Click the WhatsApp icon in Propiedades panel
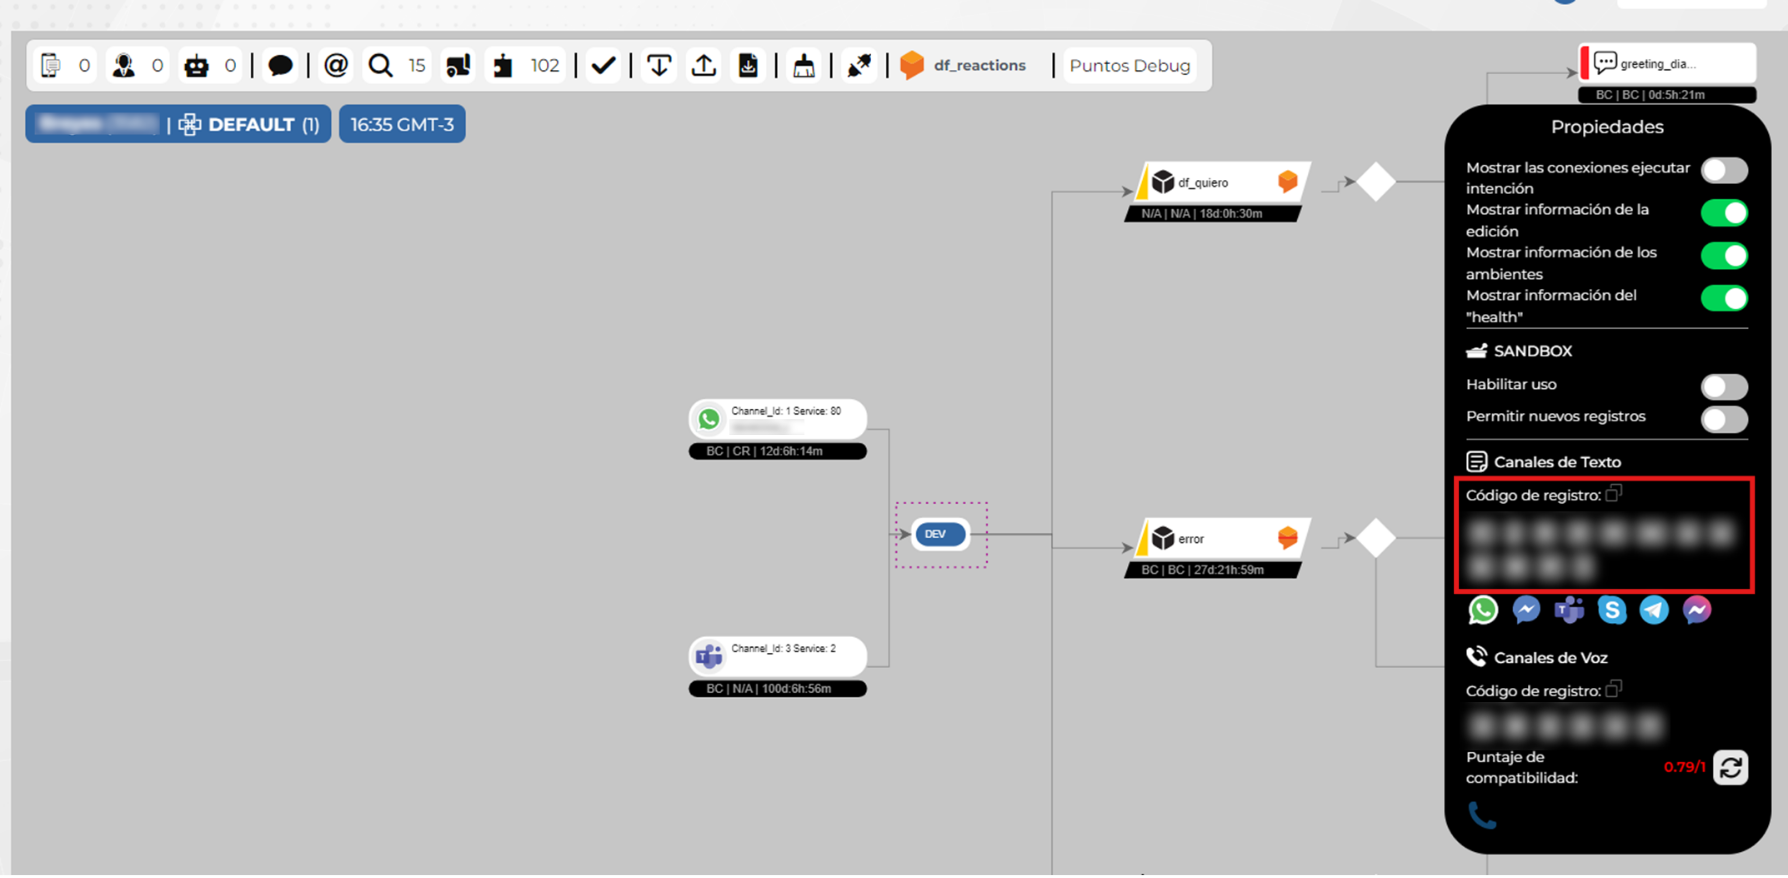The image size is (1788, 878). (1483, 610)
